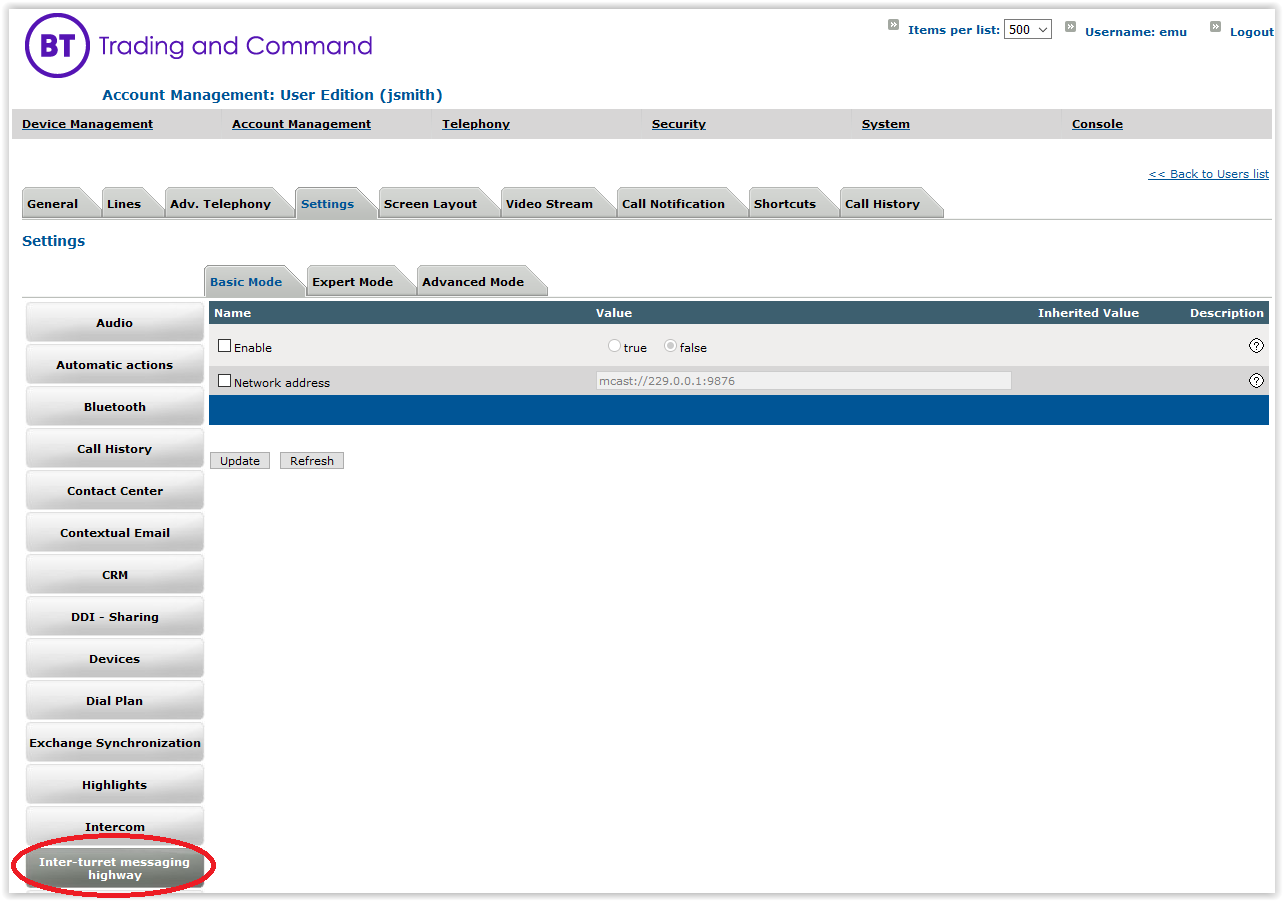Click the Update button
1283x901 pixels.
coord(240,461)
